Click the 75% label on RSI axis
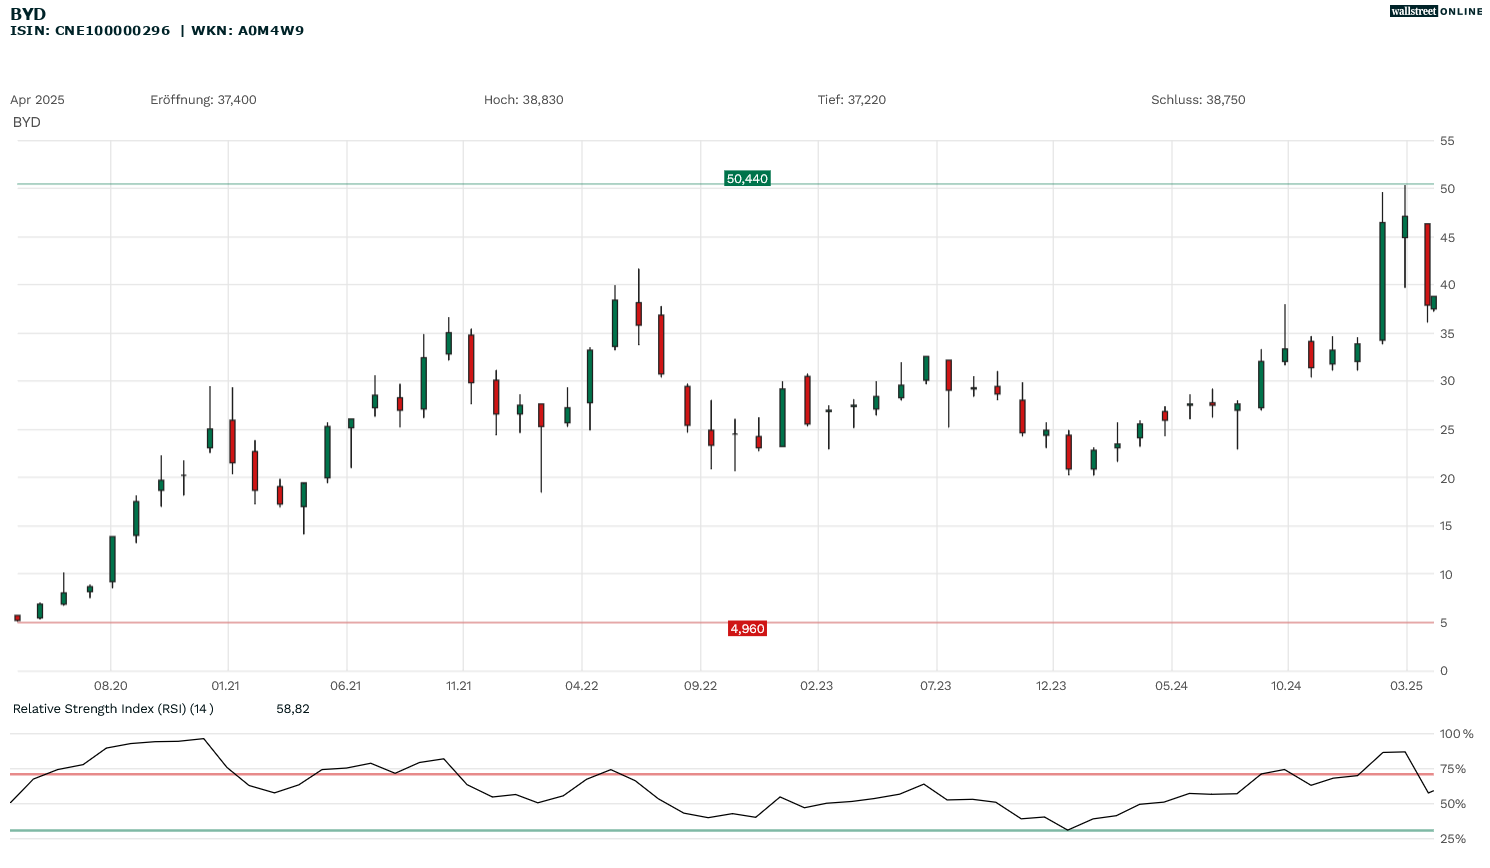Viewport: 1490px width, 868px height. pos(1452,769)
